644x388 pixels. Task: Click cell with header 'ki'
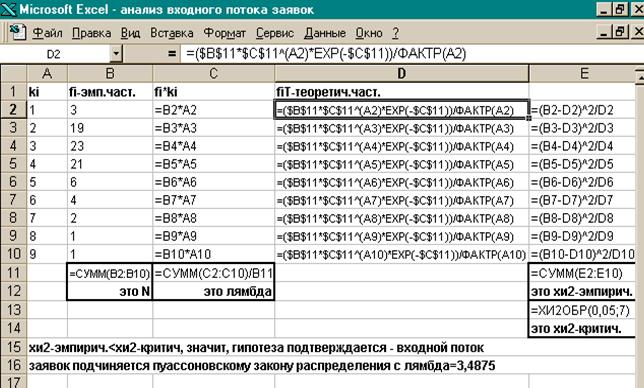tap(47, 92)
